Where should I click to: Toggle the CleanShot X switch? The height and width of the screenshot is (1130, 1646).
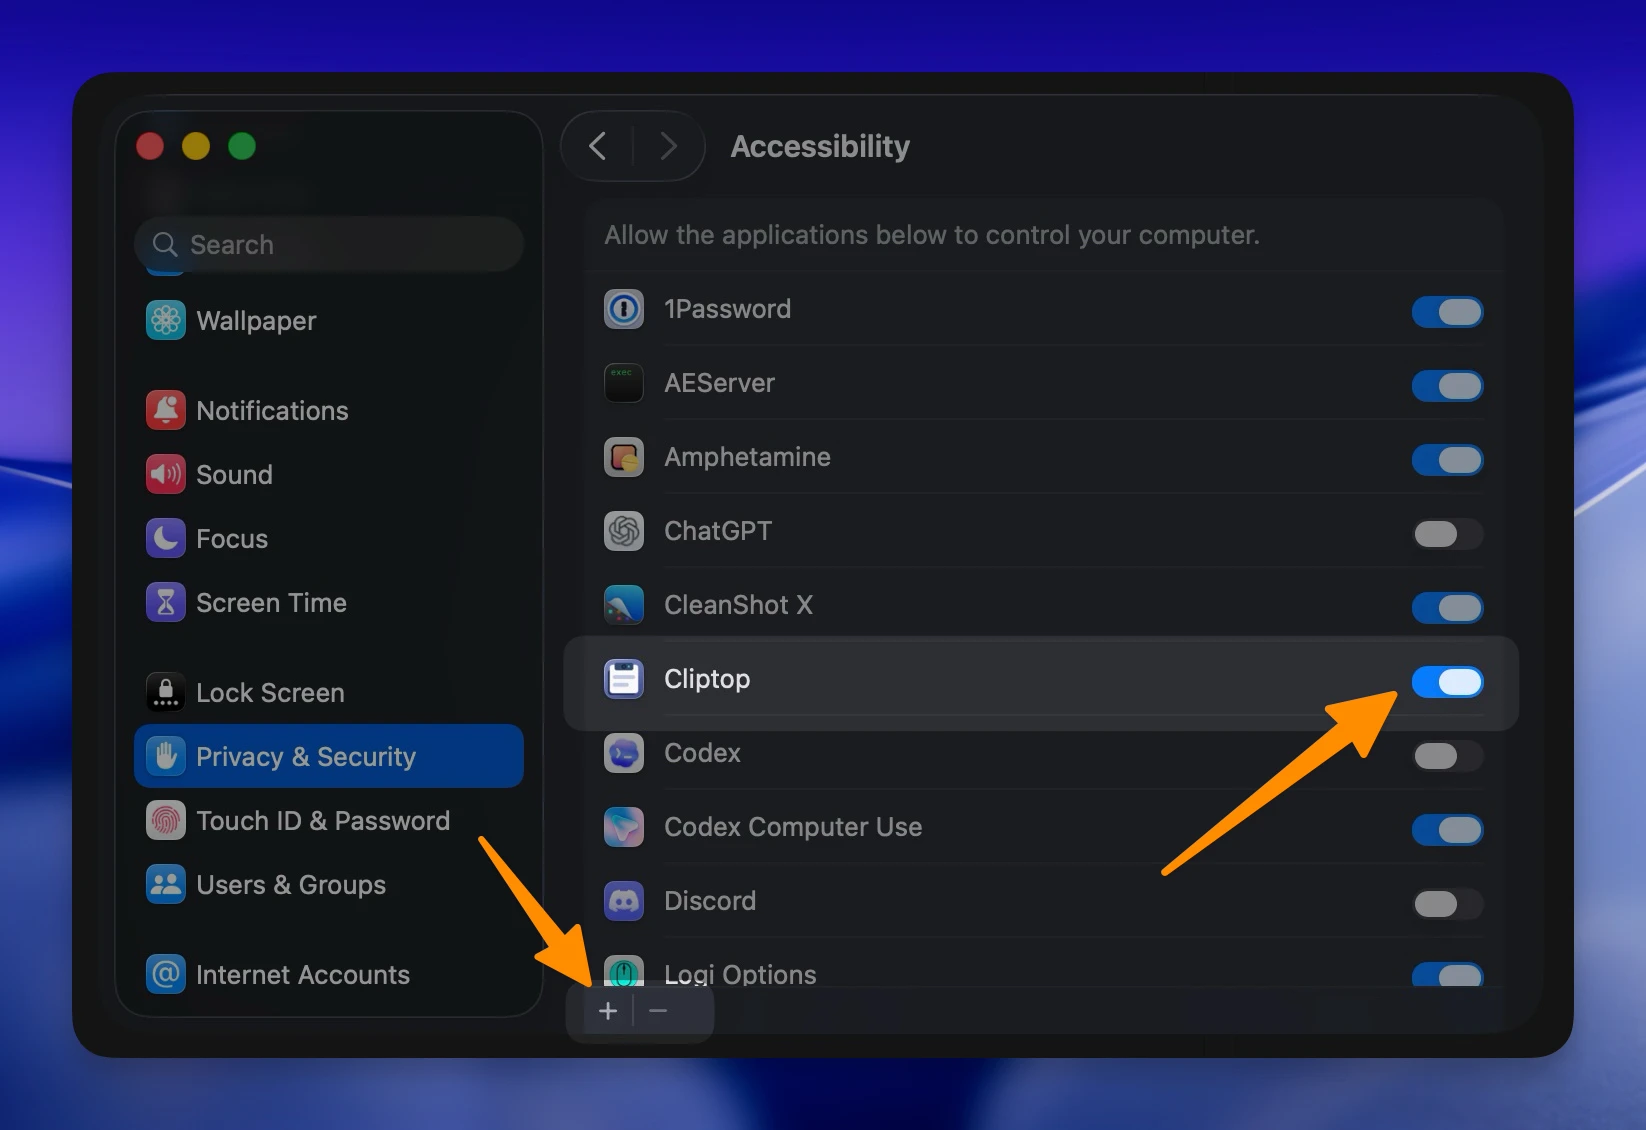(1447, 608)
